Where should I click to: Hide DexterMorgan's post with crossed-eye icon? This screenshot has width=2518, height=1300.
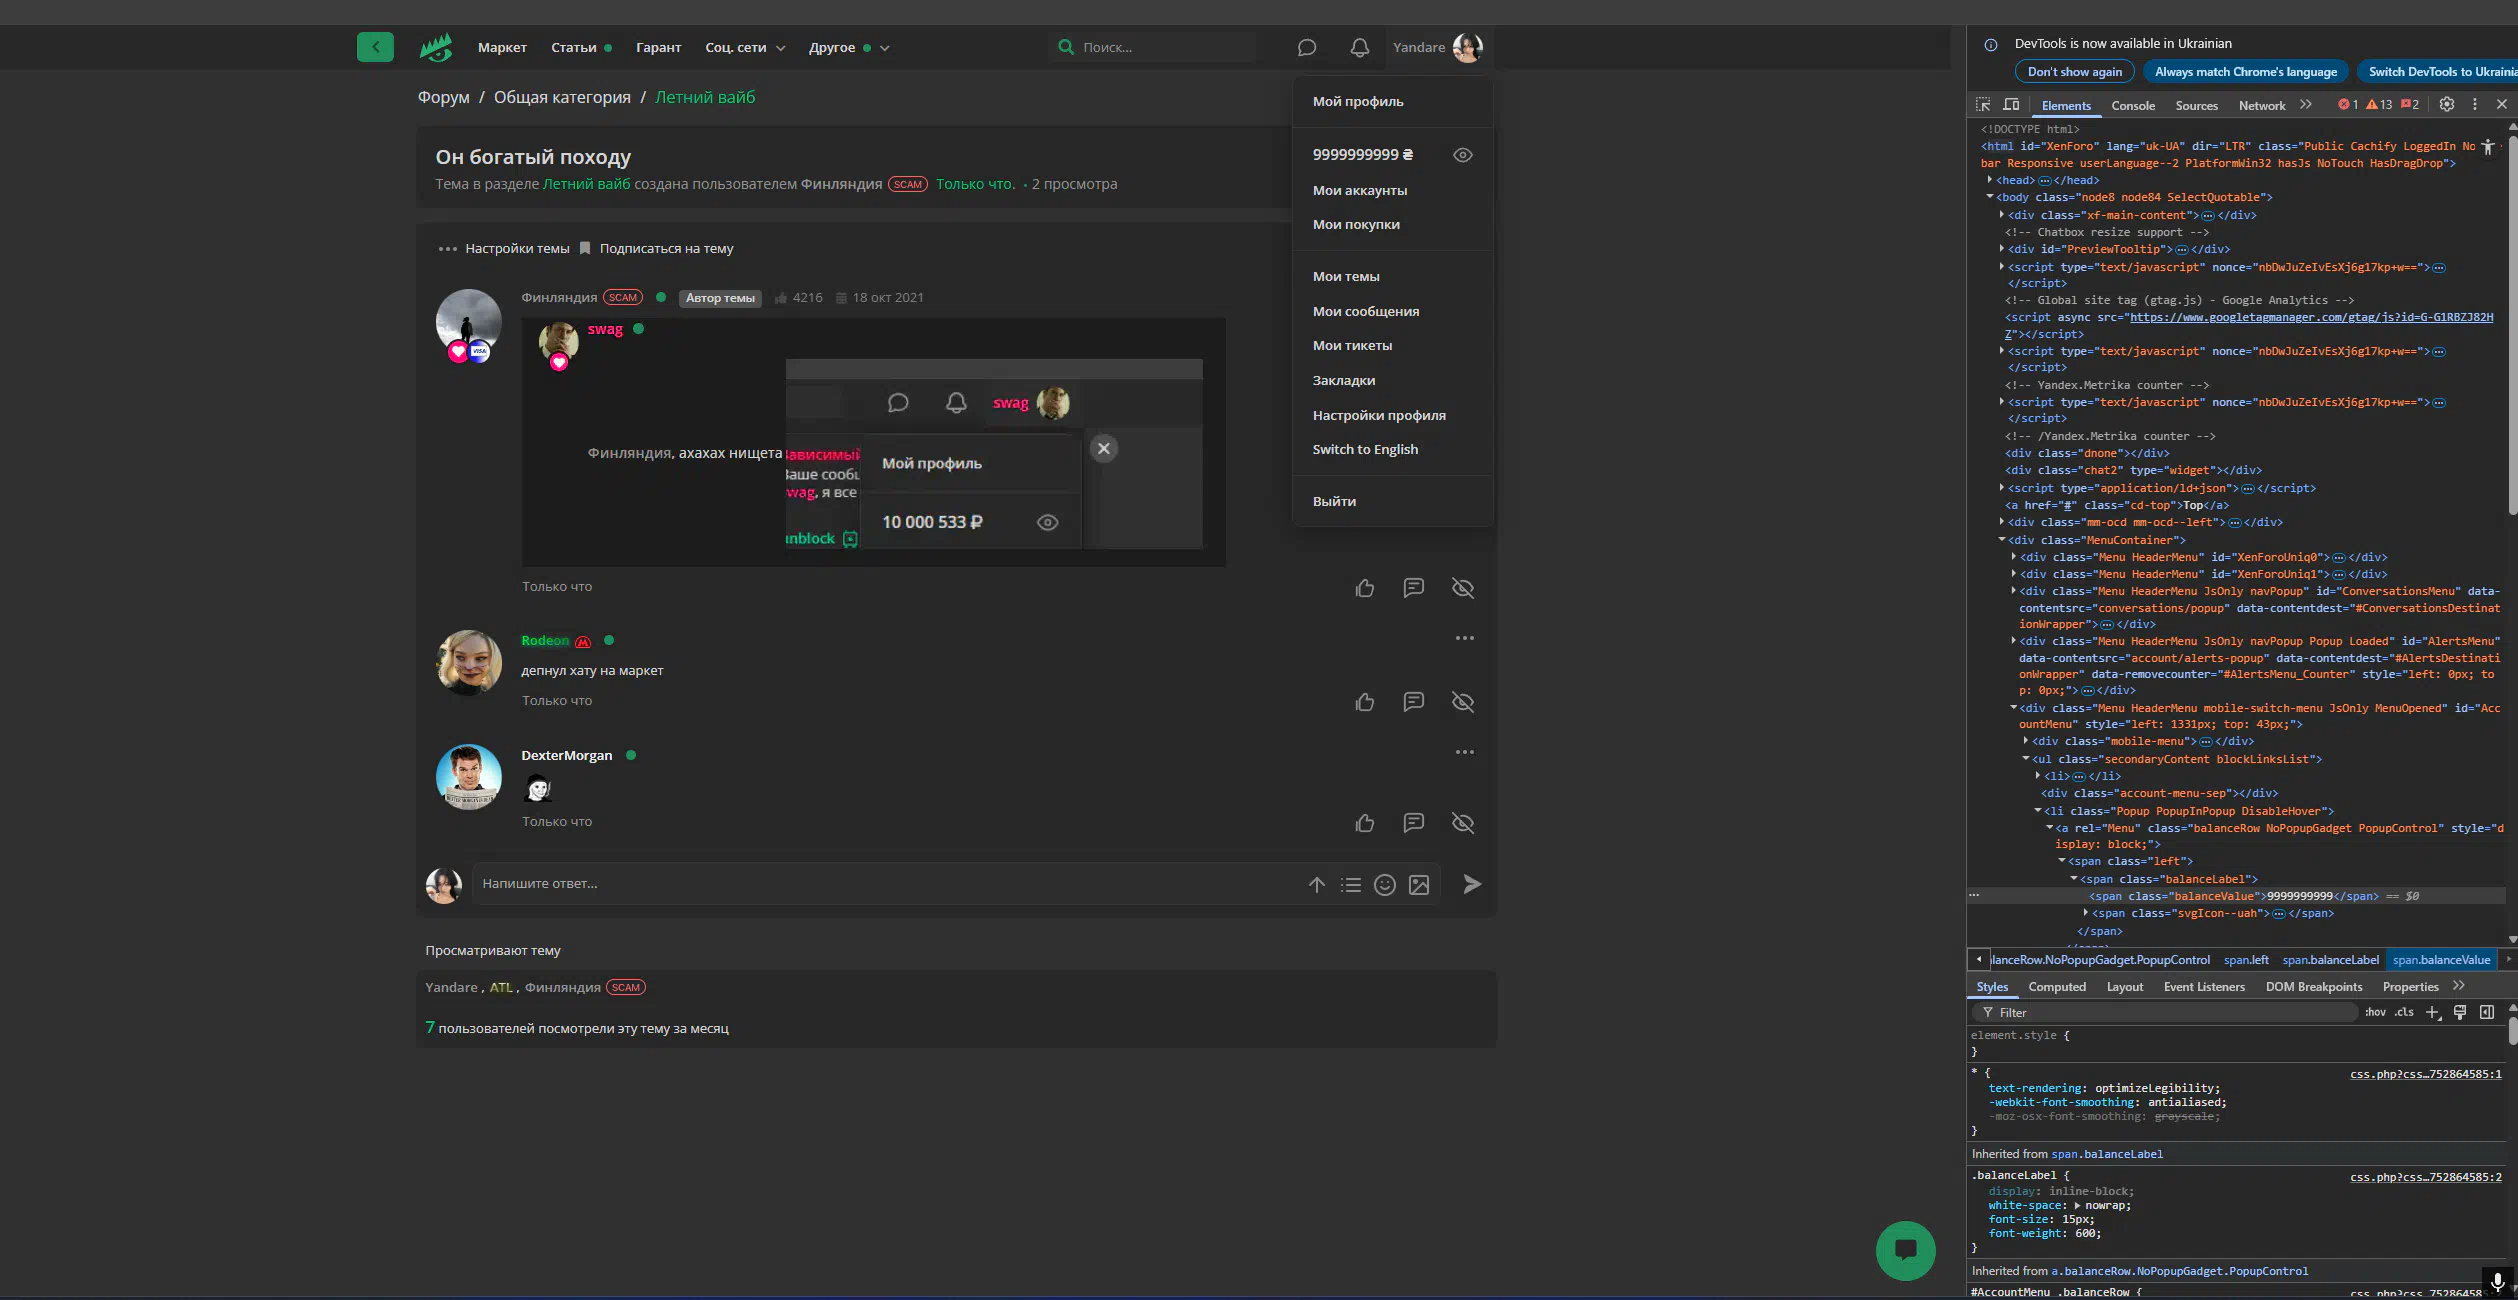pos(1463,823)
